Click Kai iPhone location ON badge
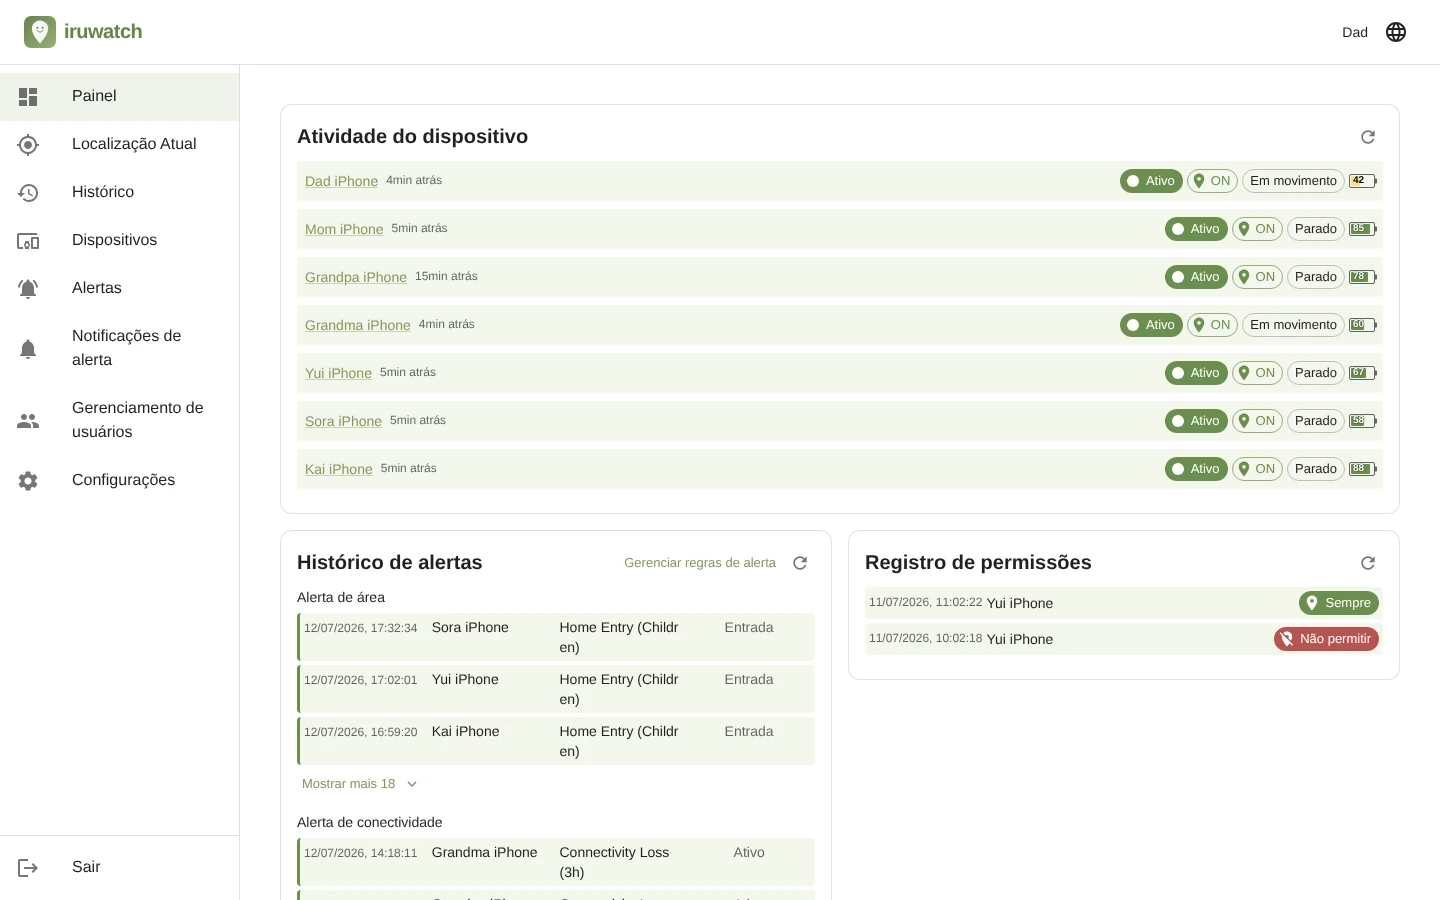Image resolution: width=1440 pixels, height=900 pixels. [1257, 469]
